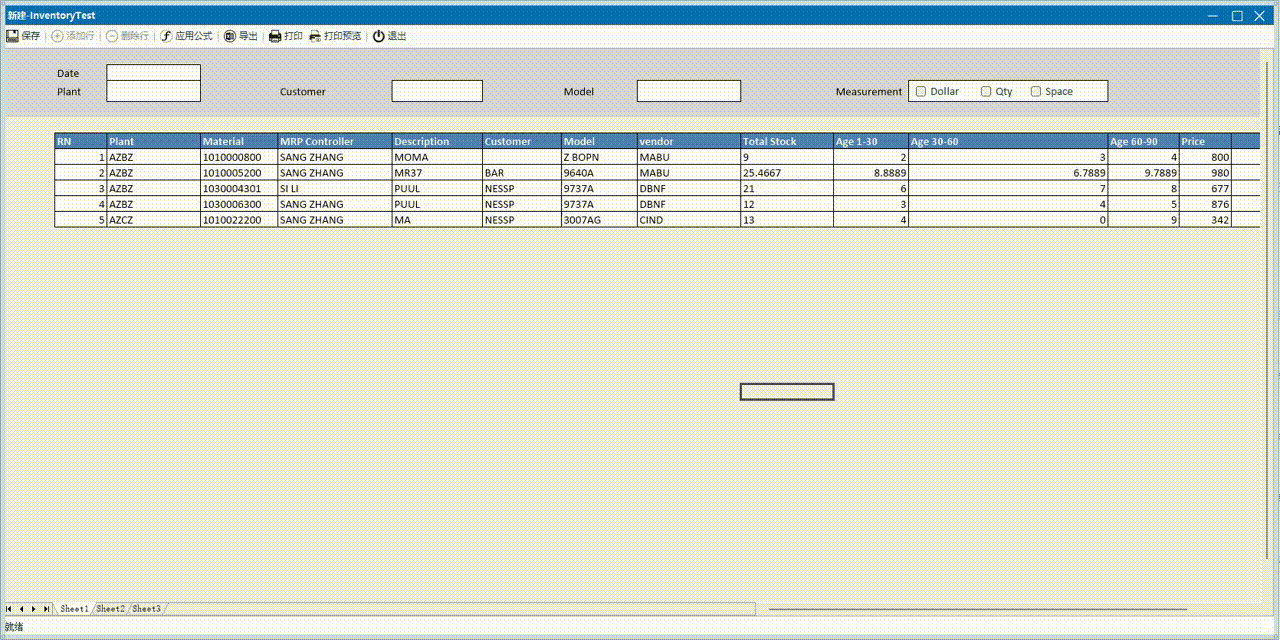1280x640 pixels.
Task: Select price cell 876
Action: (x=1205, y=204)
